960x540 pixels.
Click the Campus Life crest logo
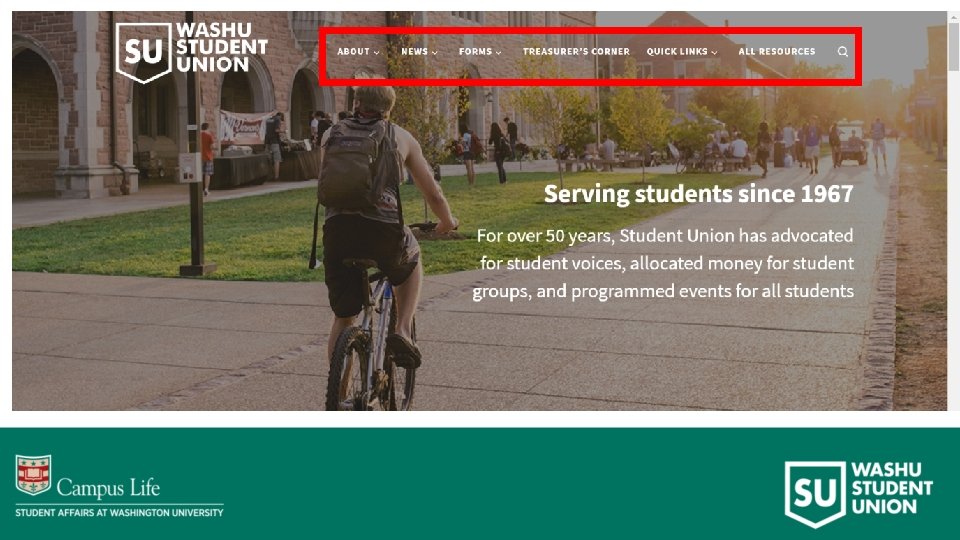tap(33, 474)
